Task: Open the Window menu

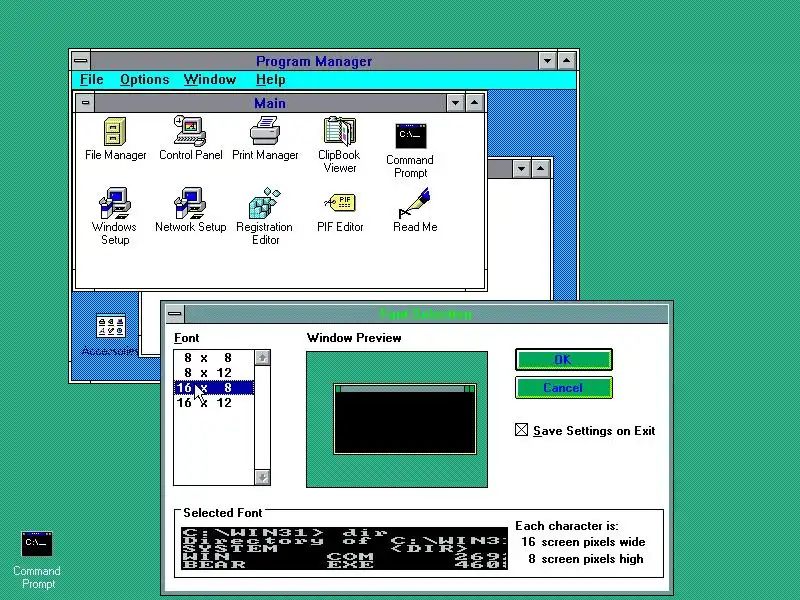Action: 210,80
